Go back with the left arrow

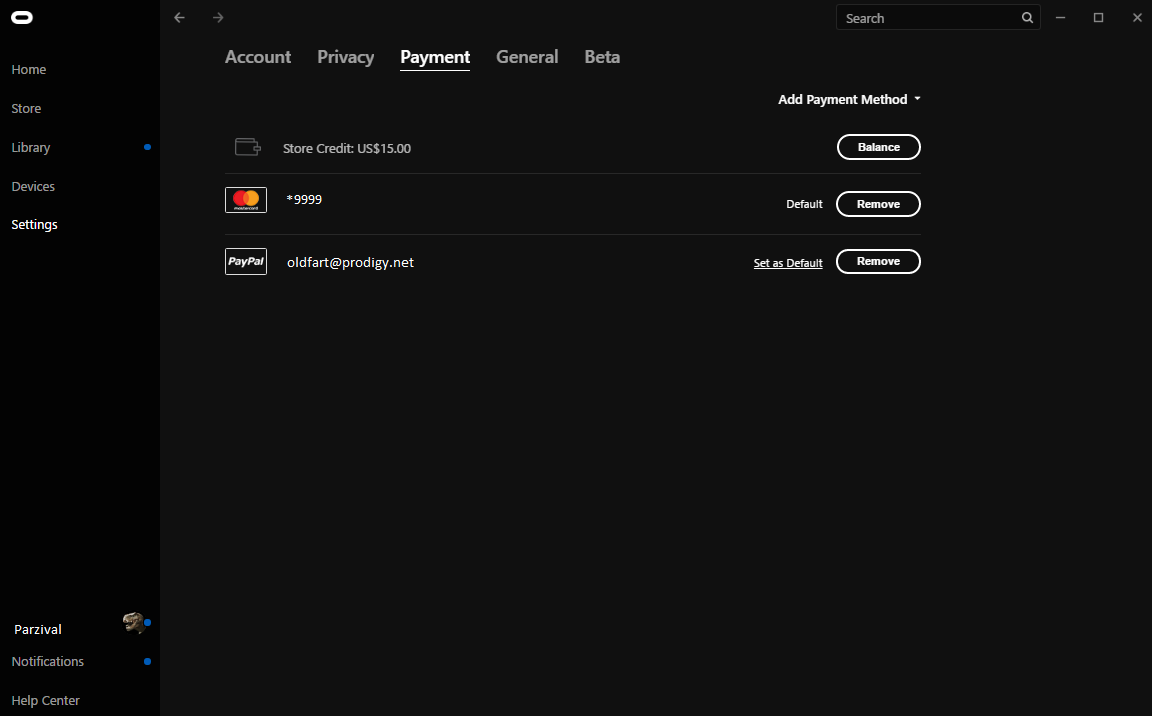pyautogui.click(x=180, y=18)
